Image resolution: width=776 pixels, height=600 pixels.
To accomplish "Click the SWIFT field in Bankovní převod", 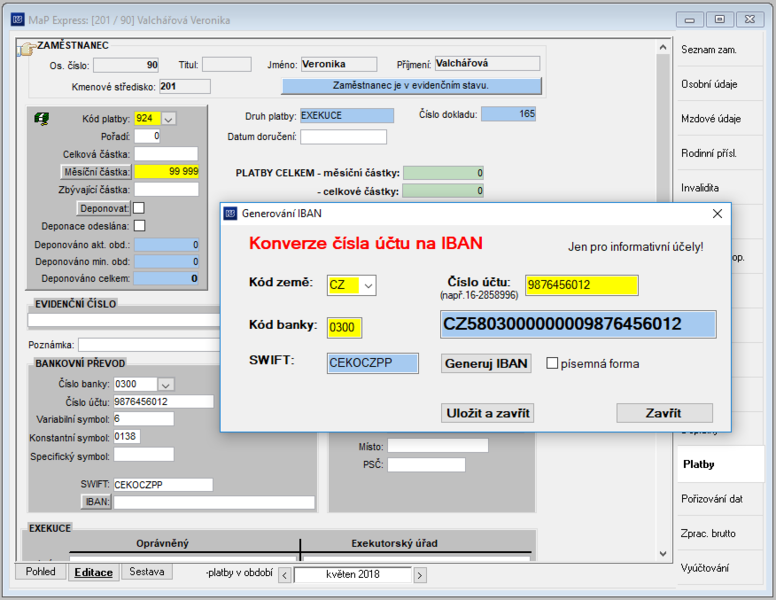I will [163, 485].
